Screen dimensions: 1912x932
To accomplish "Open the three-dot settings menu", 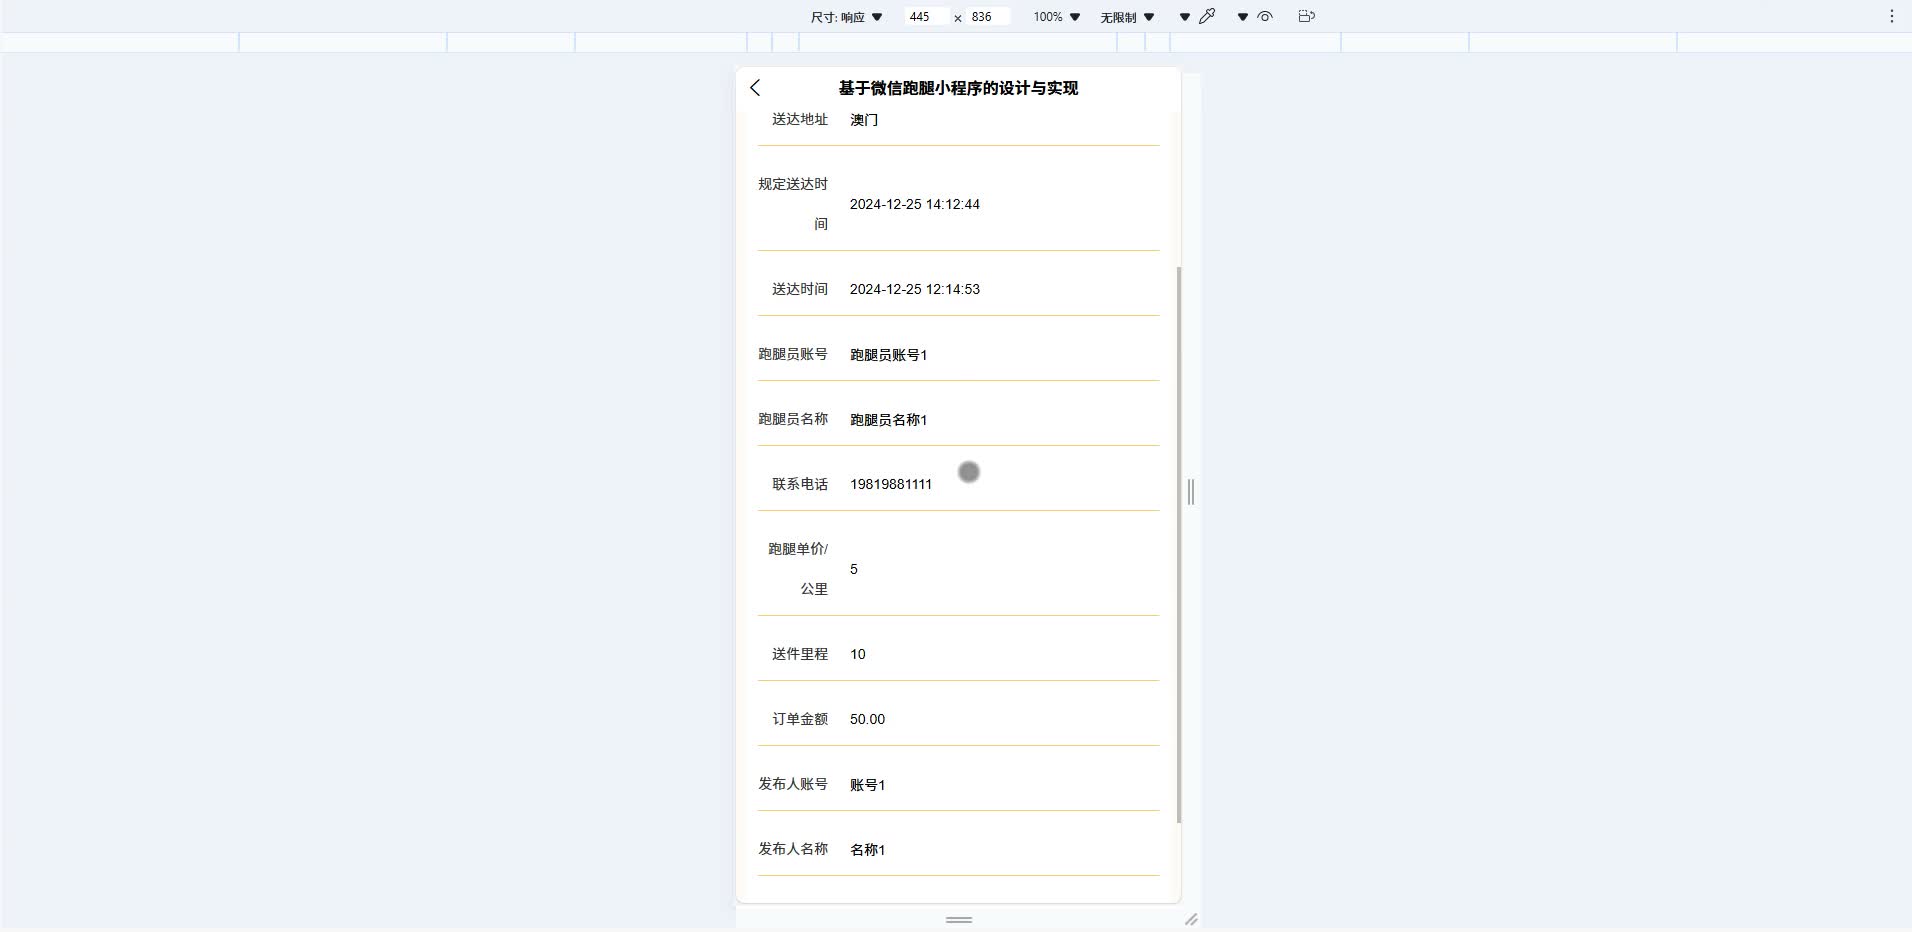I will coord(1891,16).
